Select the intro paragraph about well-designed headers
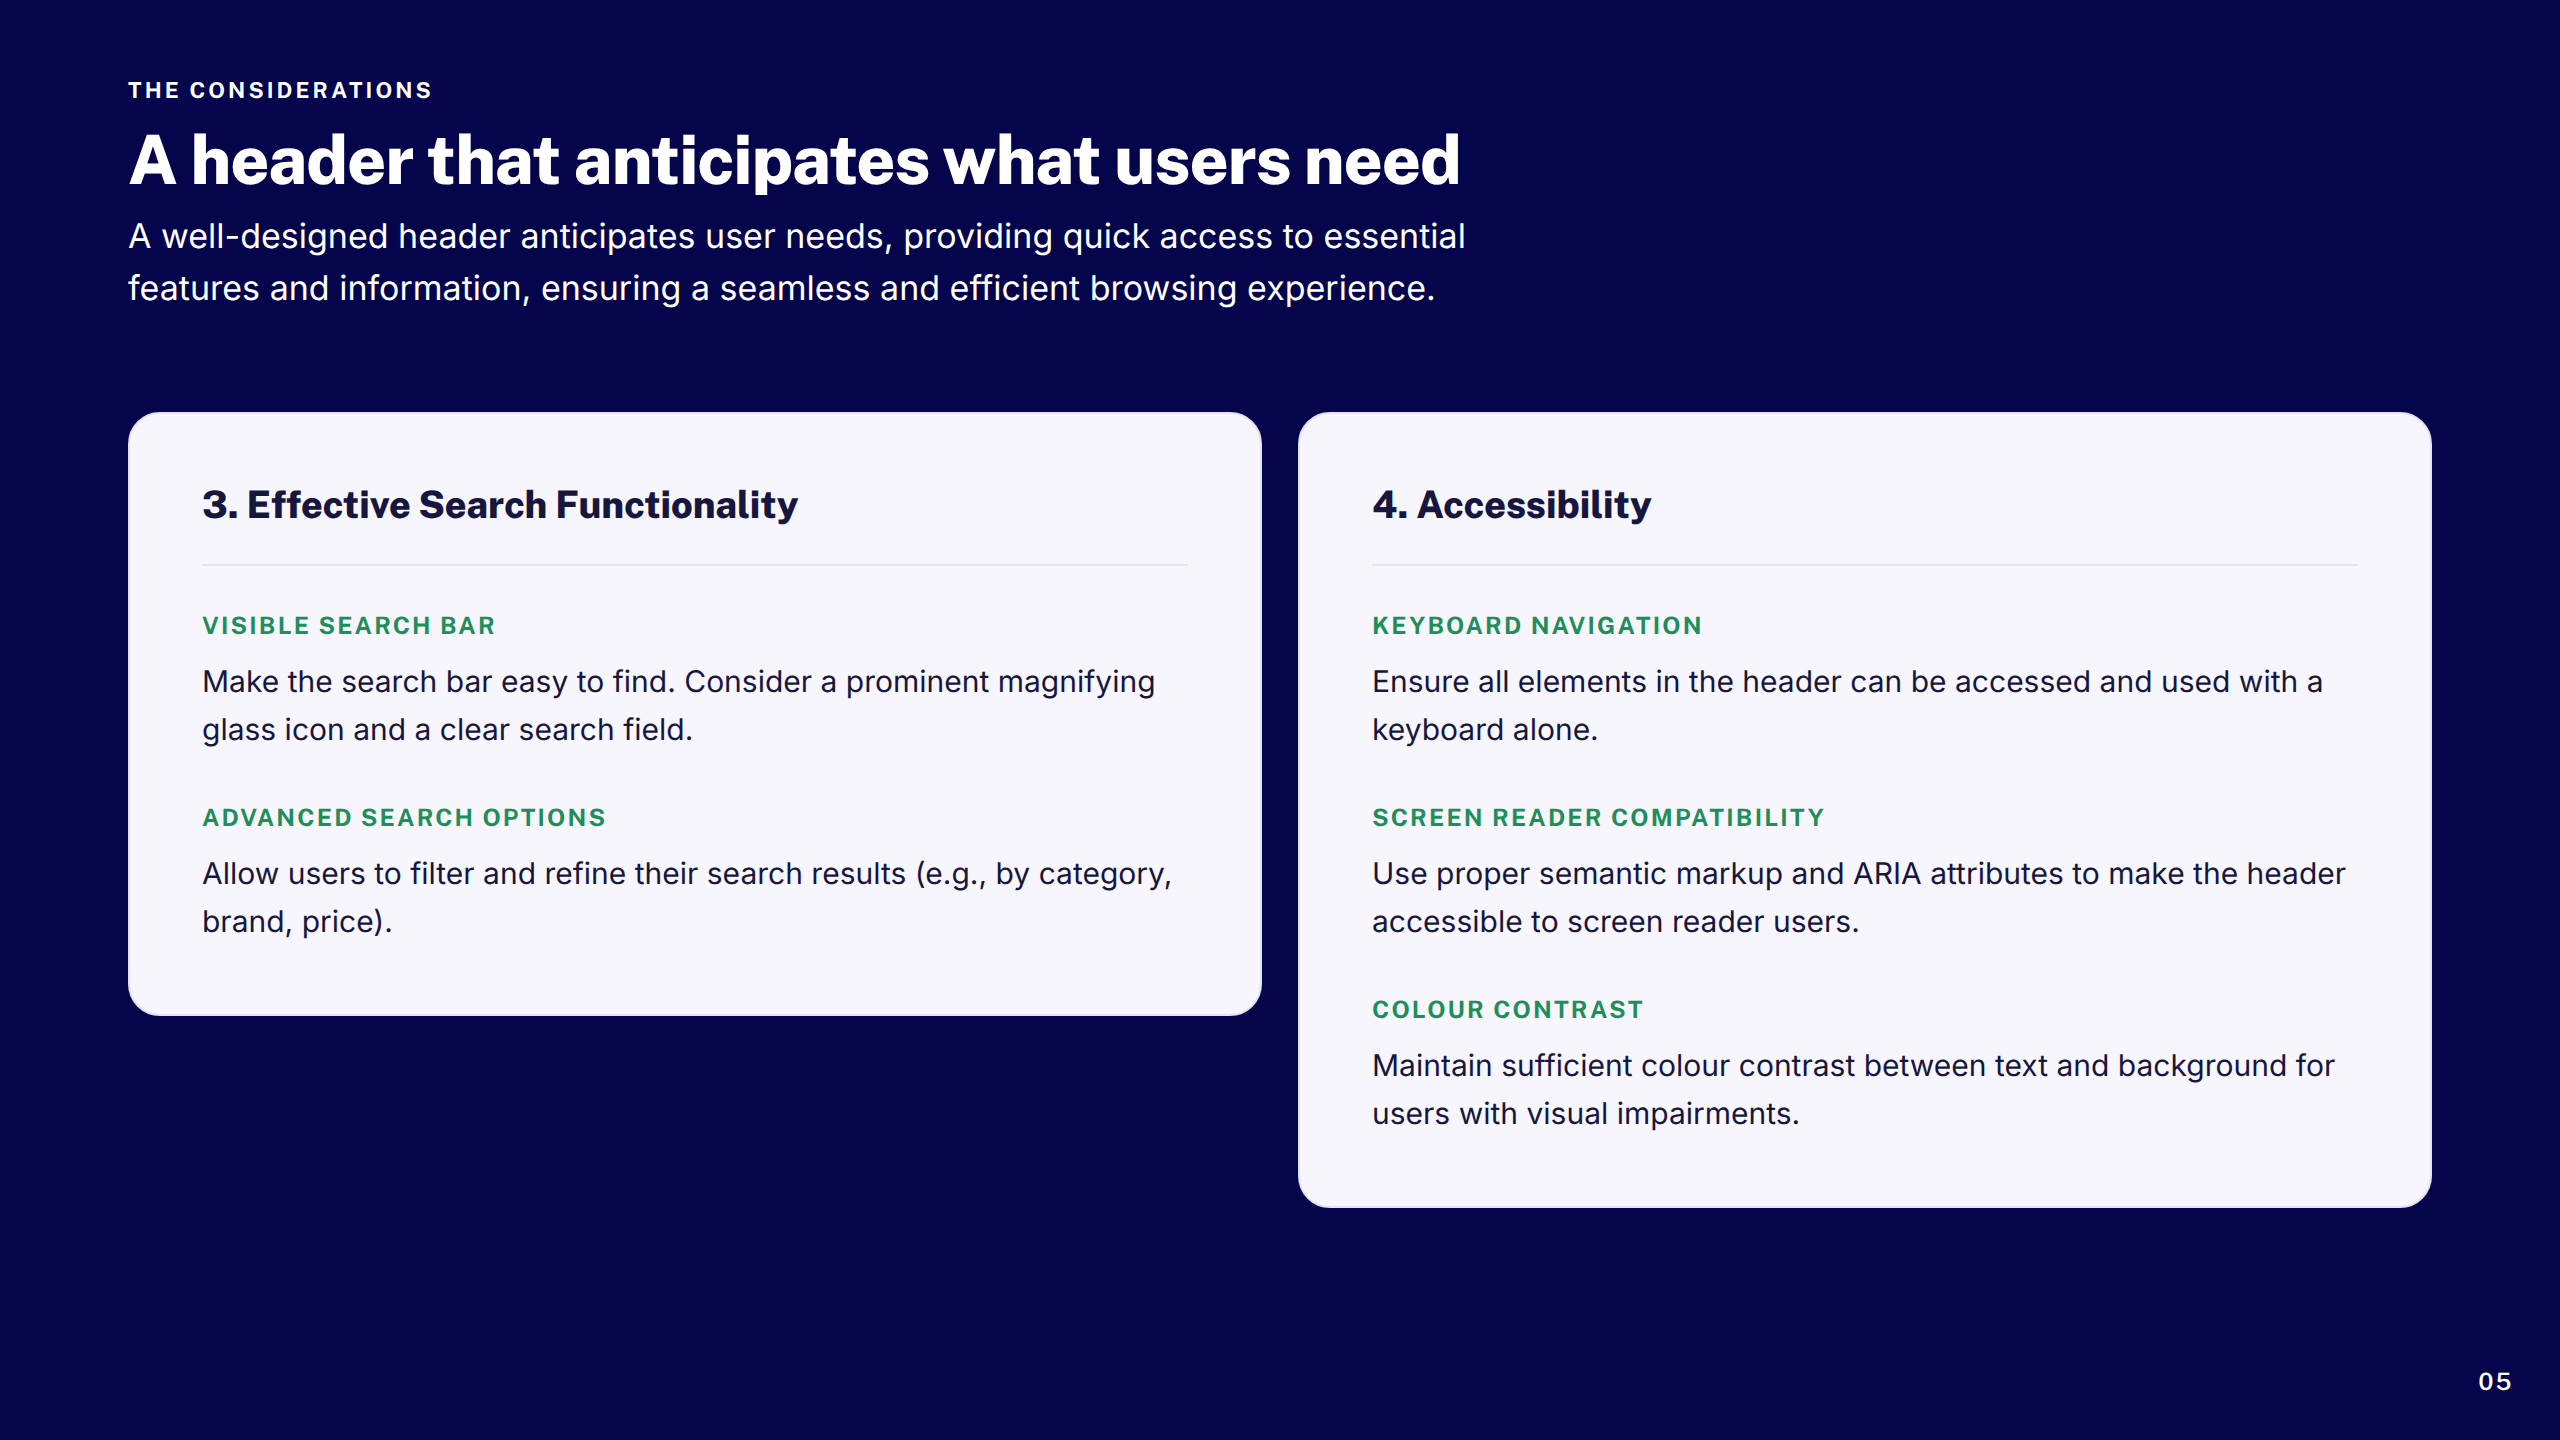This screenshot has height=1440, width=2560. tap(796, 262)
